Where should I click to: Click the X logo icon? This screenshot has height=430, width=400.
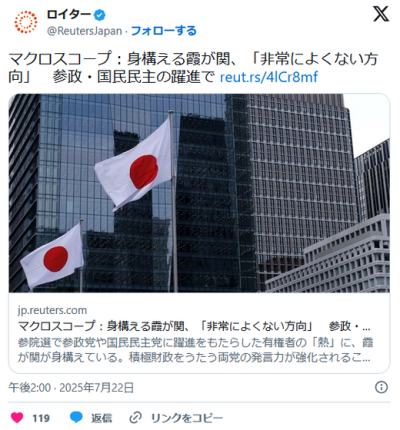(x=381, y=14)
